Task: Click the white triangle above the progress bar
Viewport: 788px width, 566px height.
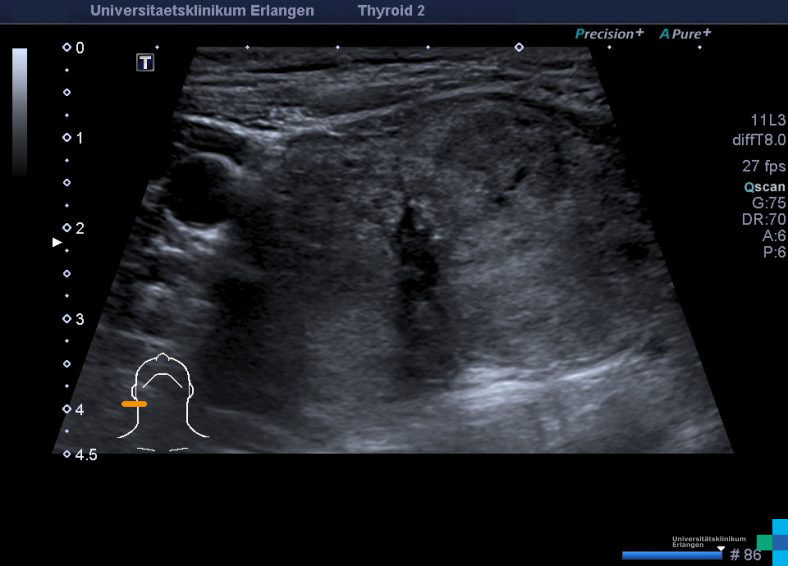Action: (721, 547)
